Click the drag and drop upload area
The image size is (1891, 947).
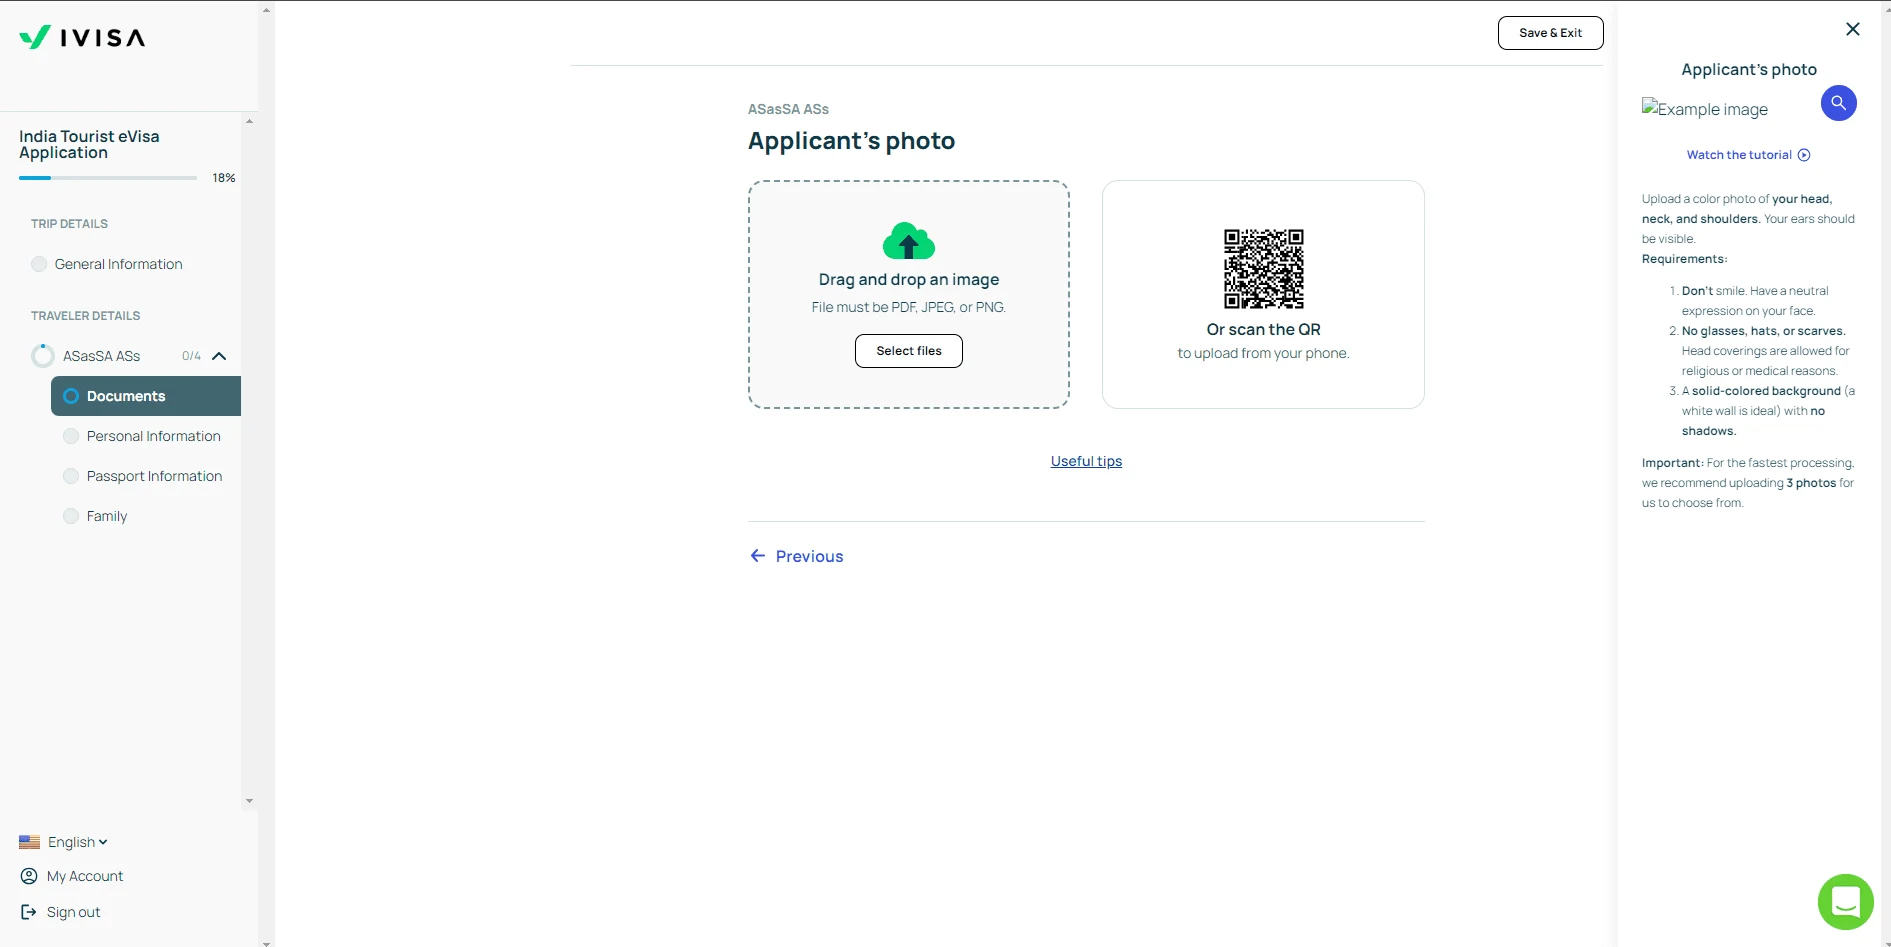coord(909,294)
